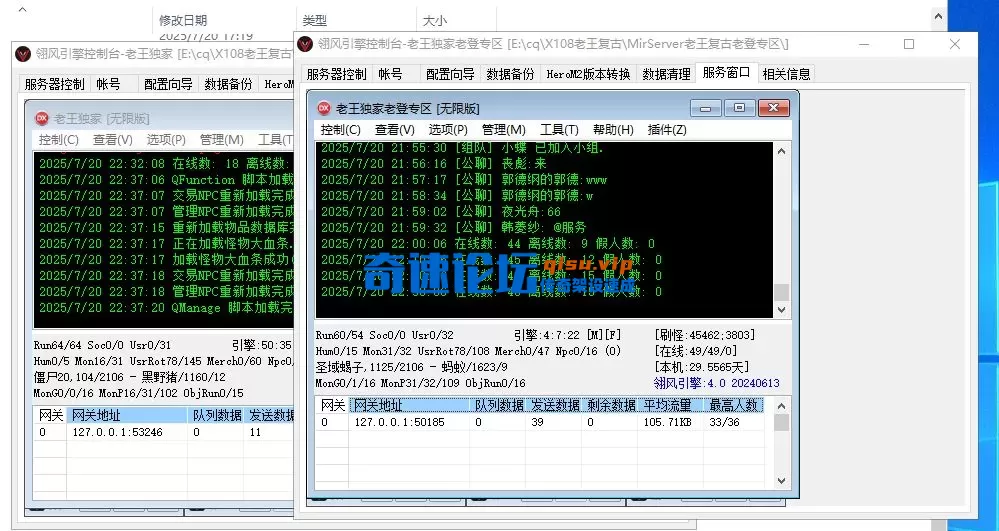The image size is (999, 531).
Task: Open the 配置向导 tab in front console
Action: coord(450,75)
